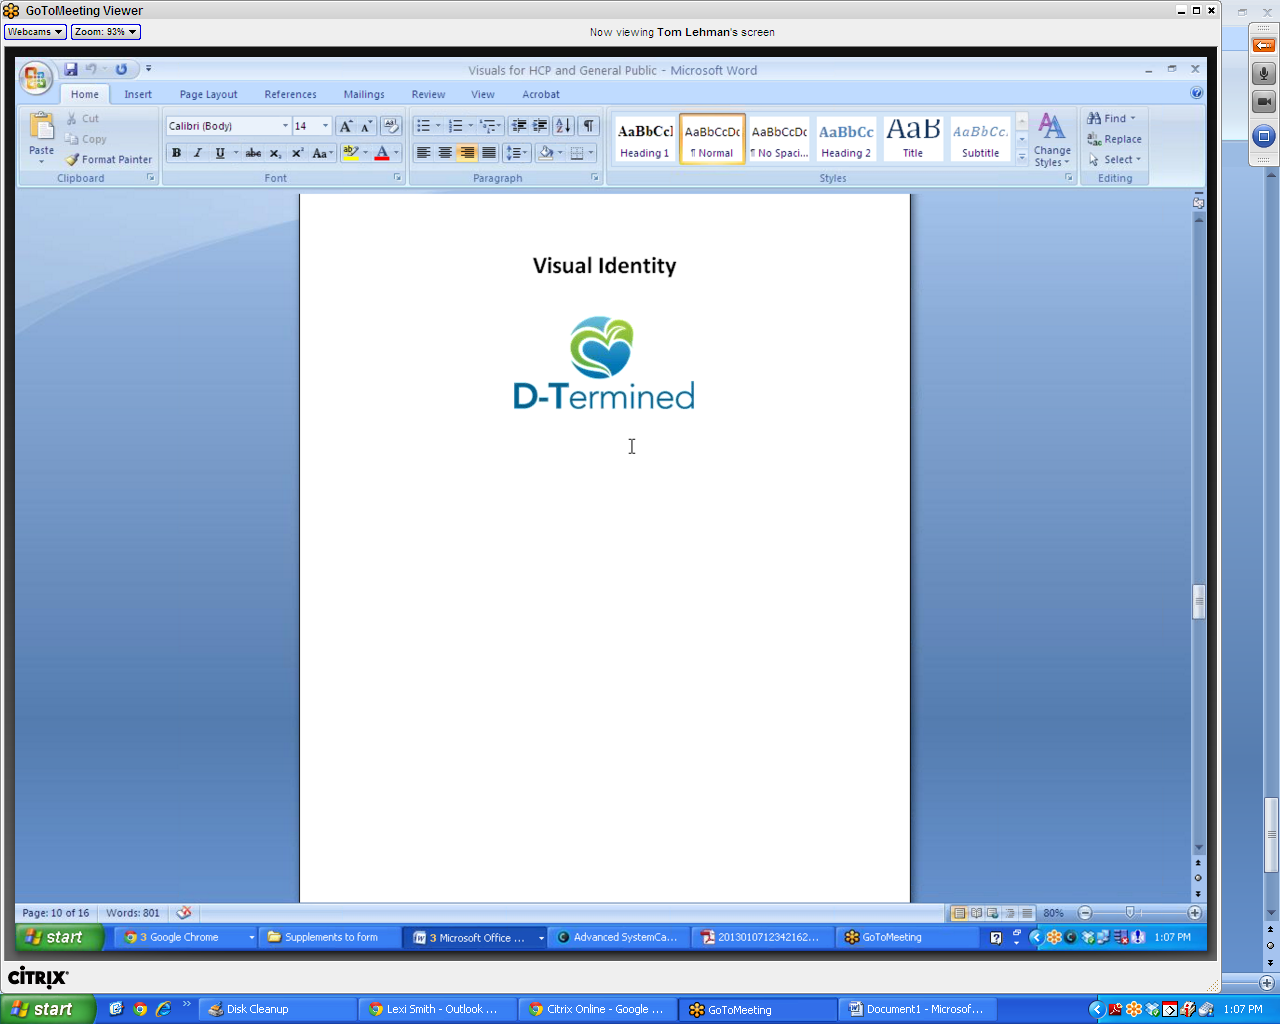Expand the Webcams dropdown in GoToMeeting
The height and width of the screenshot is (1024, 1280).
[x=35, y=32]
